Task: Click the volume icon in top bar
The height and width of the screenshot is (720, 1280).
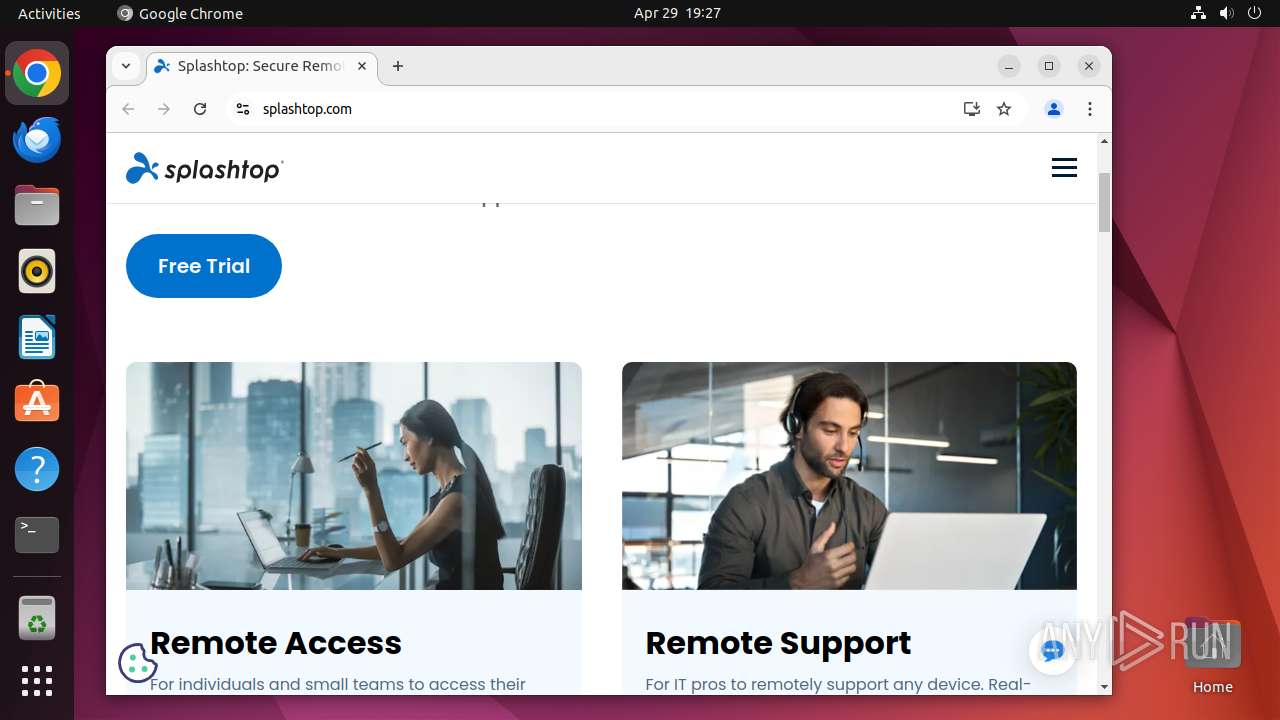Action: click(1227, 13)
